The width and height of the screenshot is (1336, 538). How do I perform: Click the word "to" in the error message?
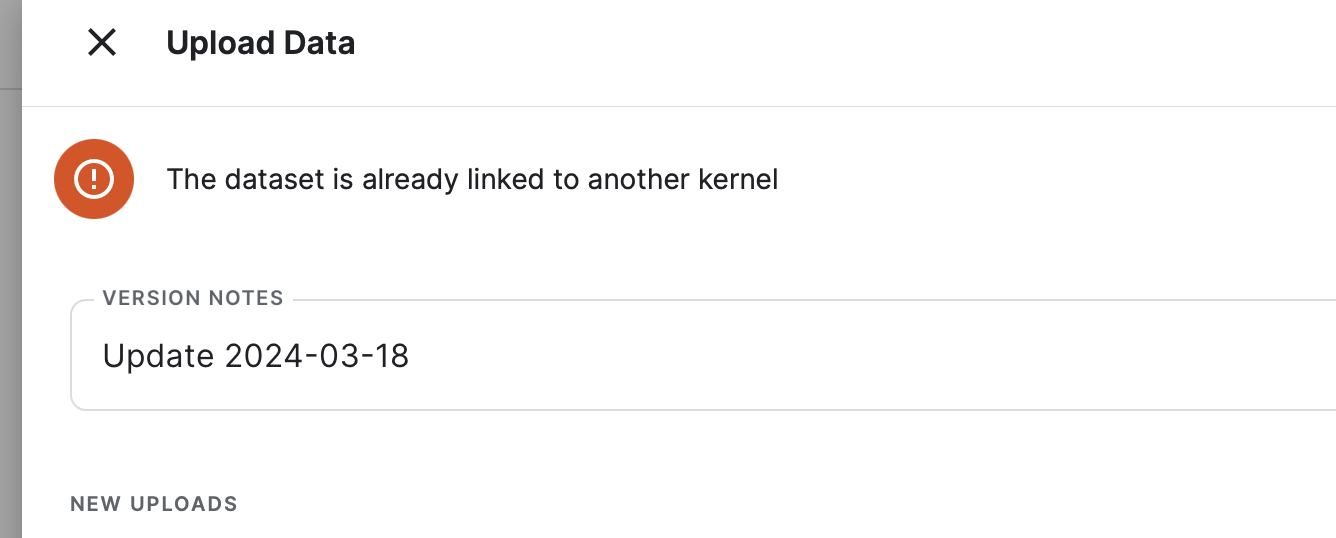tap(565, 180)
